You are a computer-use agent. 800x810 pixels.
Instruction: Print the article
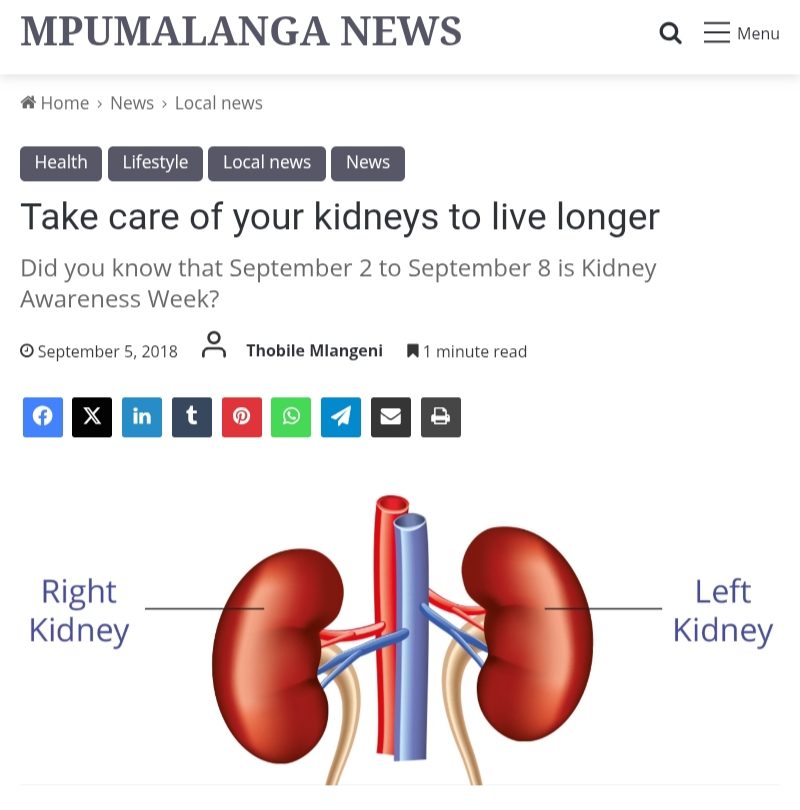point(440,417)
